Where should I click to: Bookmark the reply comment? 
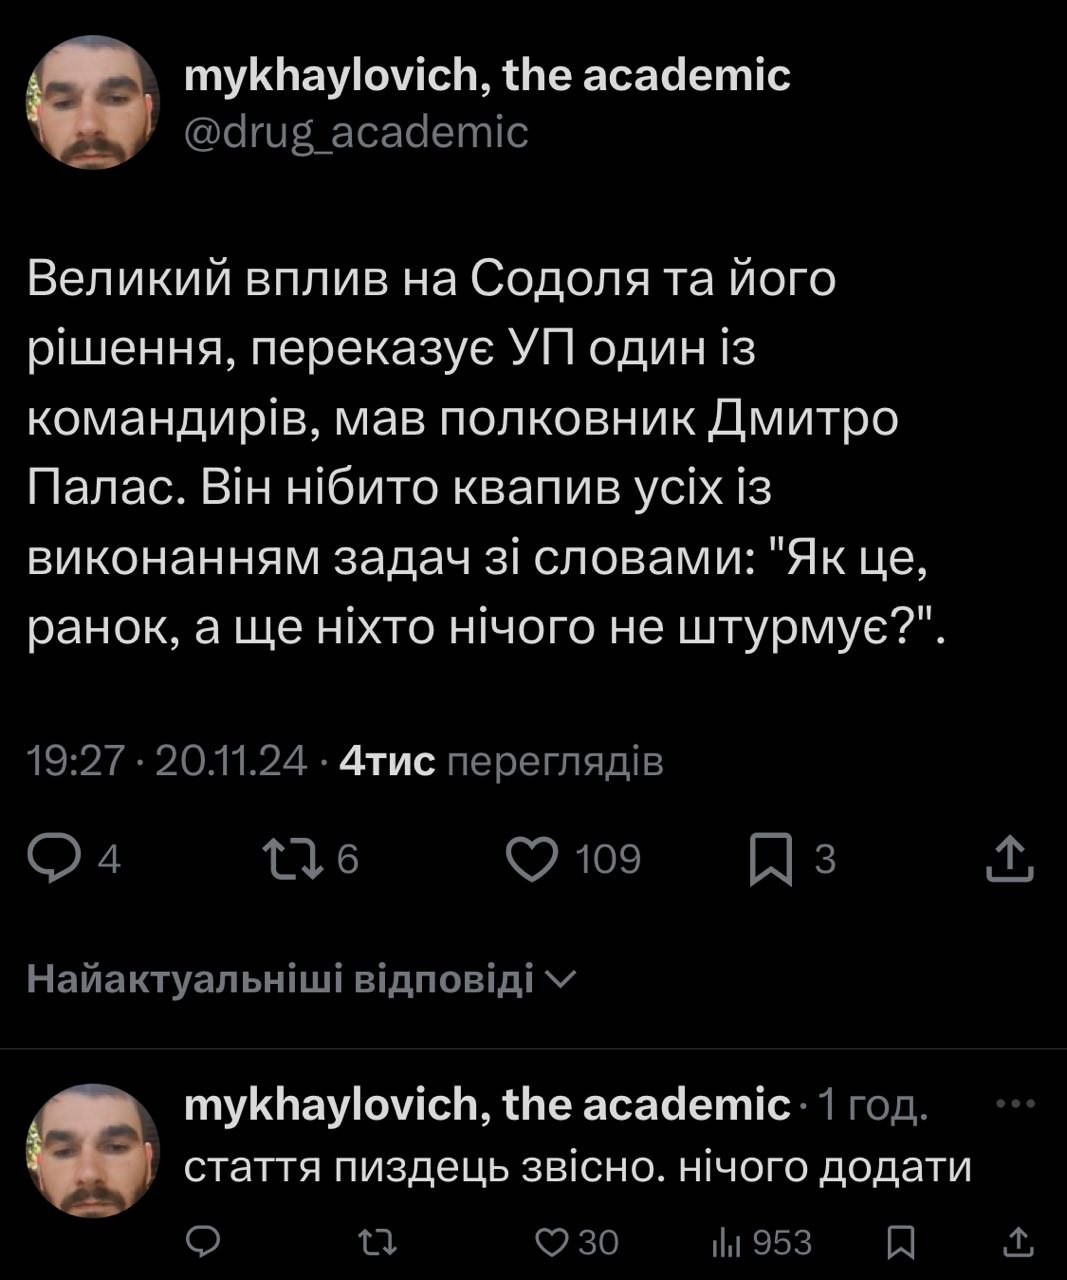pyautogui.click(x=901, y=1242)
